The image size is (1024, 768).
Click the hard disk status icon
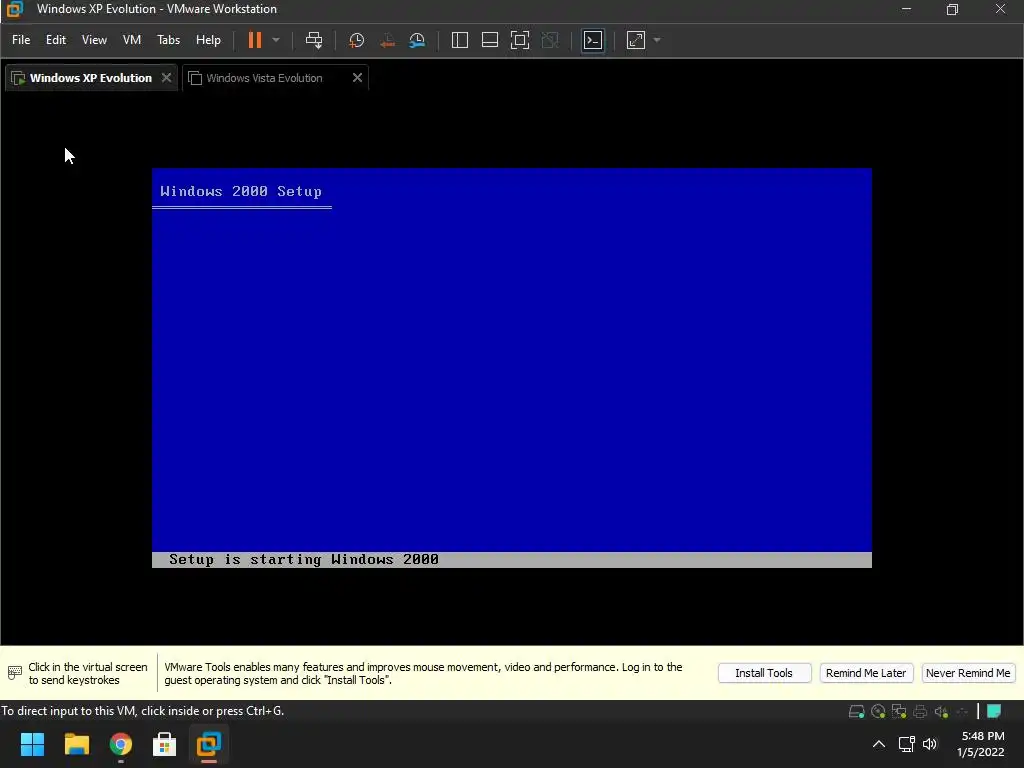[856, 711]
